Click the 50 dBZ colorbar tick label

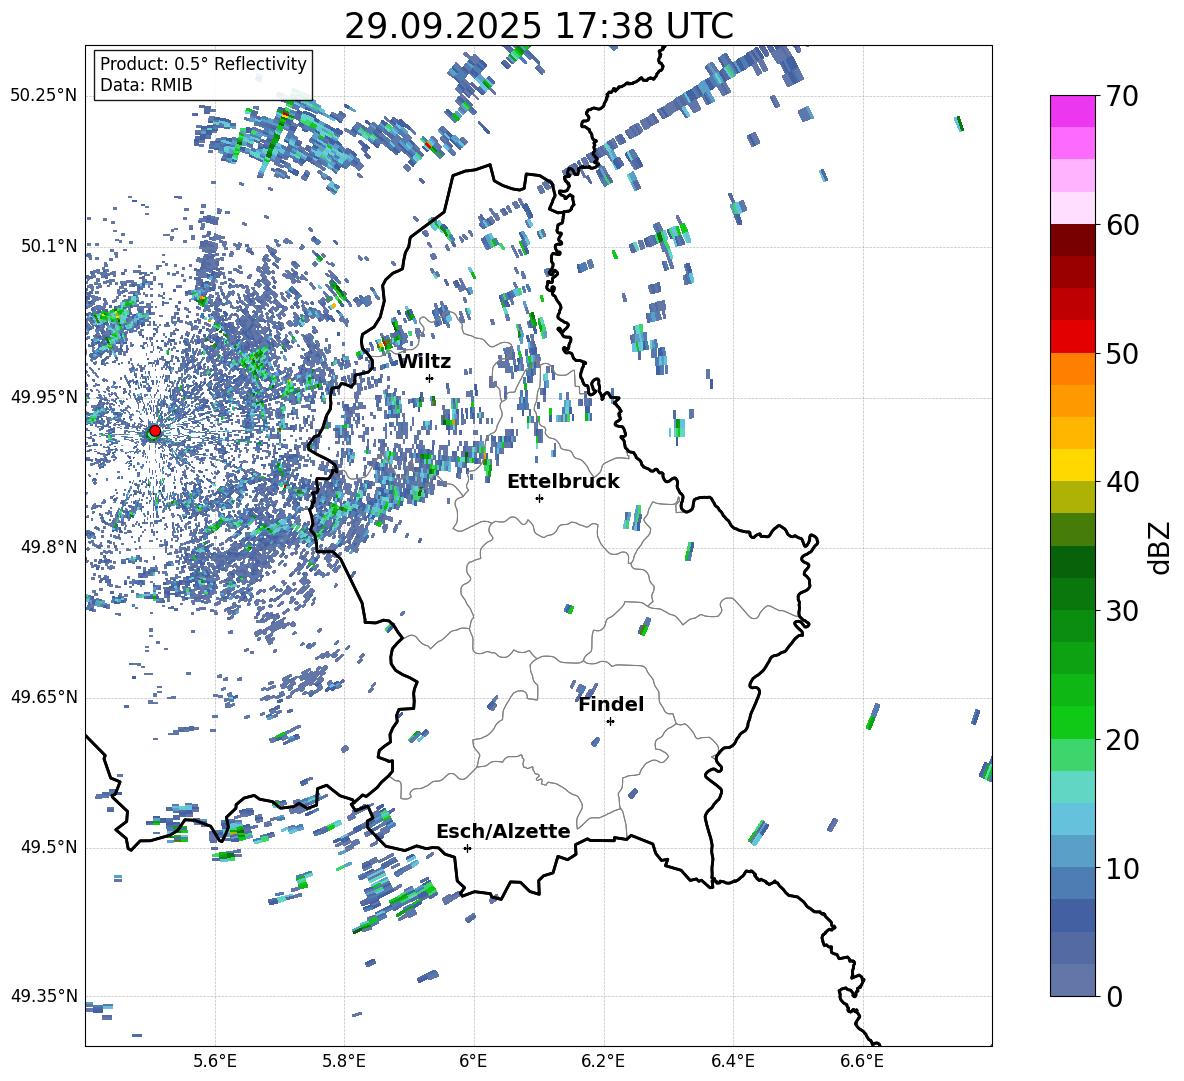(1122, 353)
